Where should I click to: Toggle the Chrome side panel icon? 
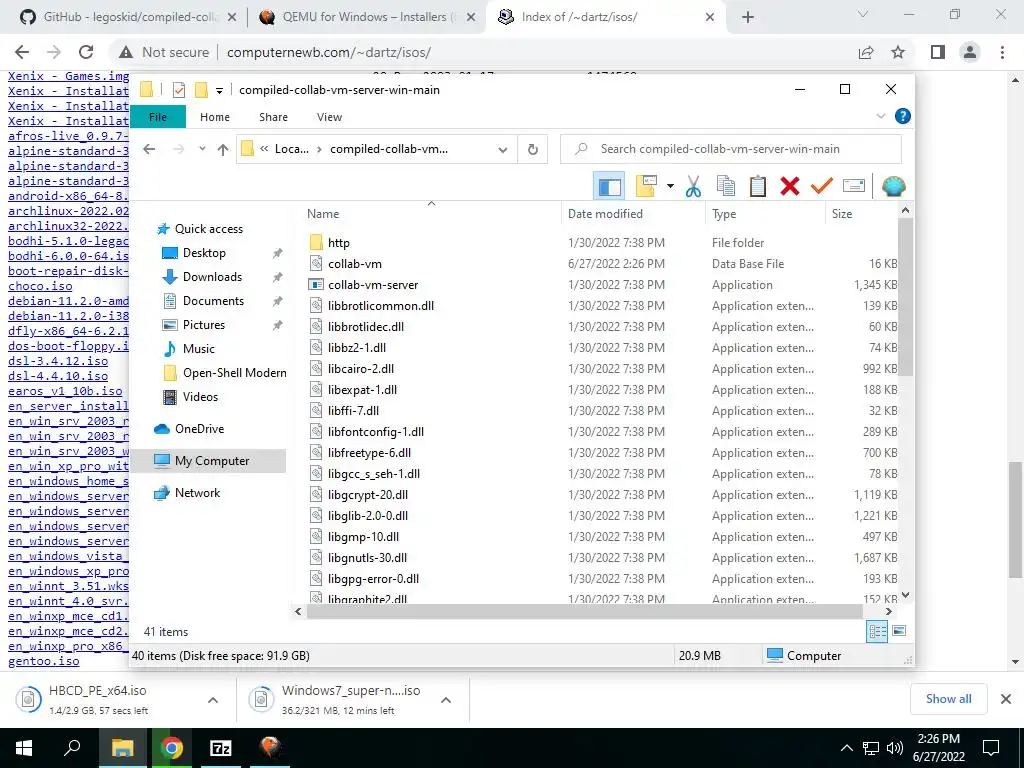click(x=938, y=52)
